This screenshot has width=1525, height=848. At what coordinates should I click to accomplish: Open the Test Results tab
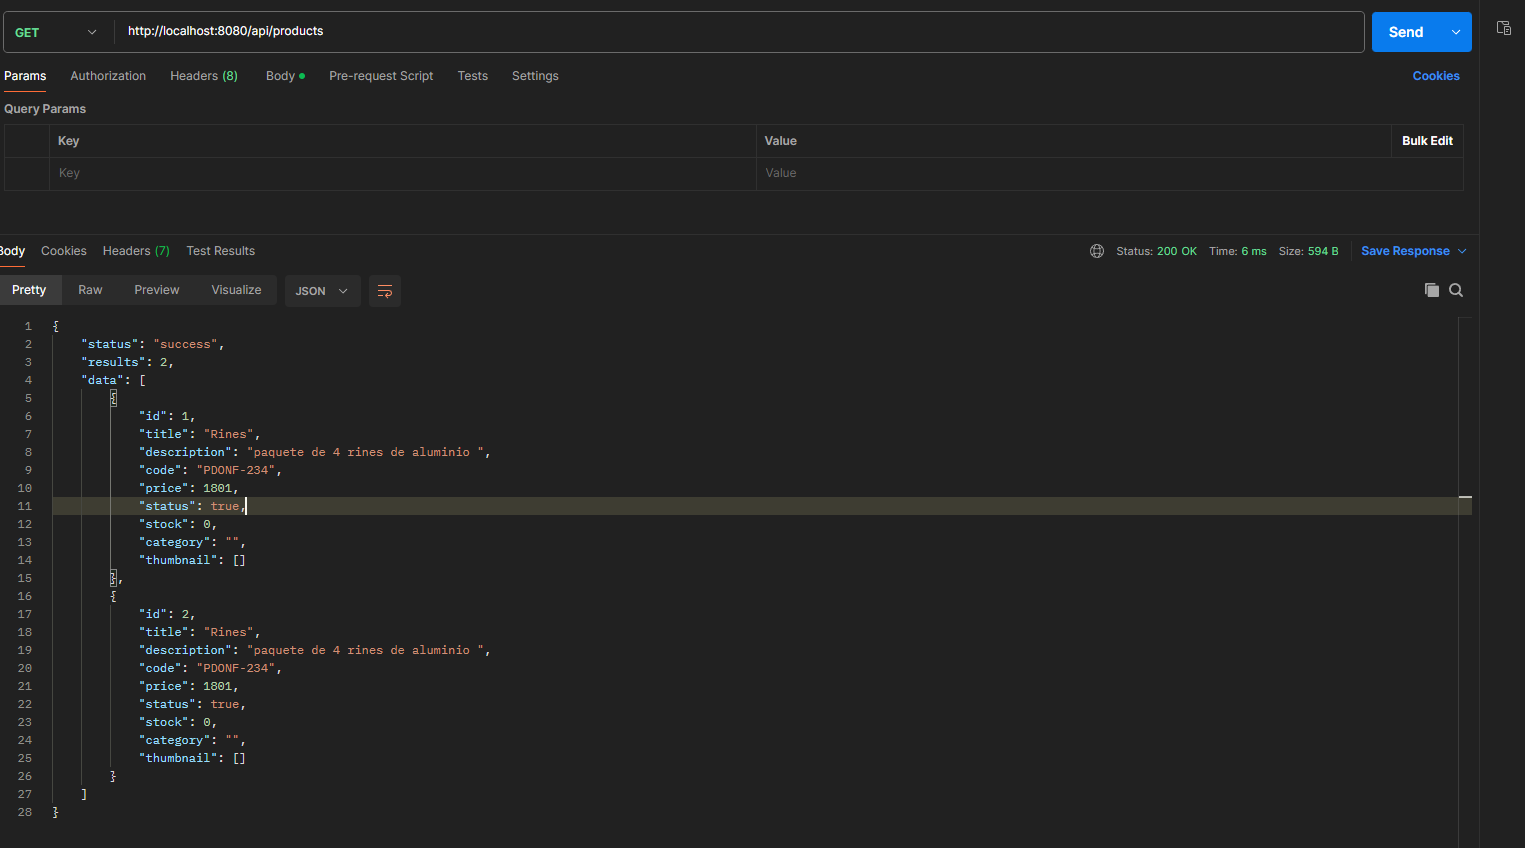[x=220, y=251]
